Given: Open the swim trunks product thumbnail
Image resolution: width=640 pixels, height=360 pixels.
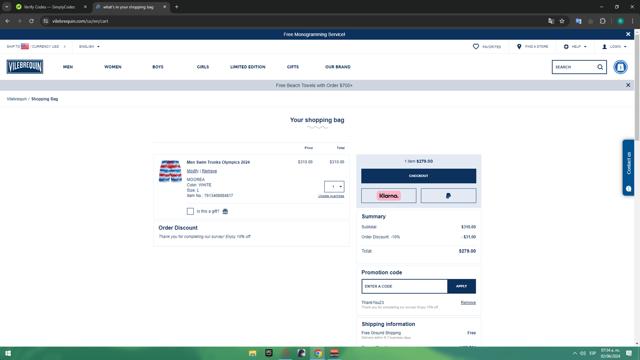Looking at the screenshot, I should (170, 171).
